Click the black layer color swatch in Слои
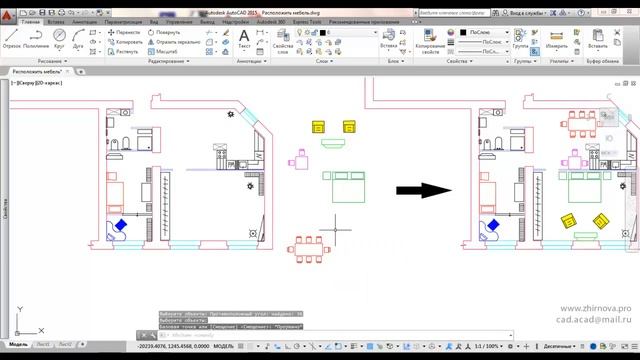 pos(322,32)
